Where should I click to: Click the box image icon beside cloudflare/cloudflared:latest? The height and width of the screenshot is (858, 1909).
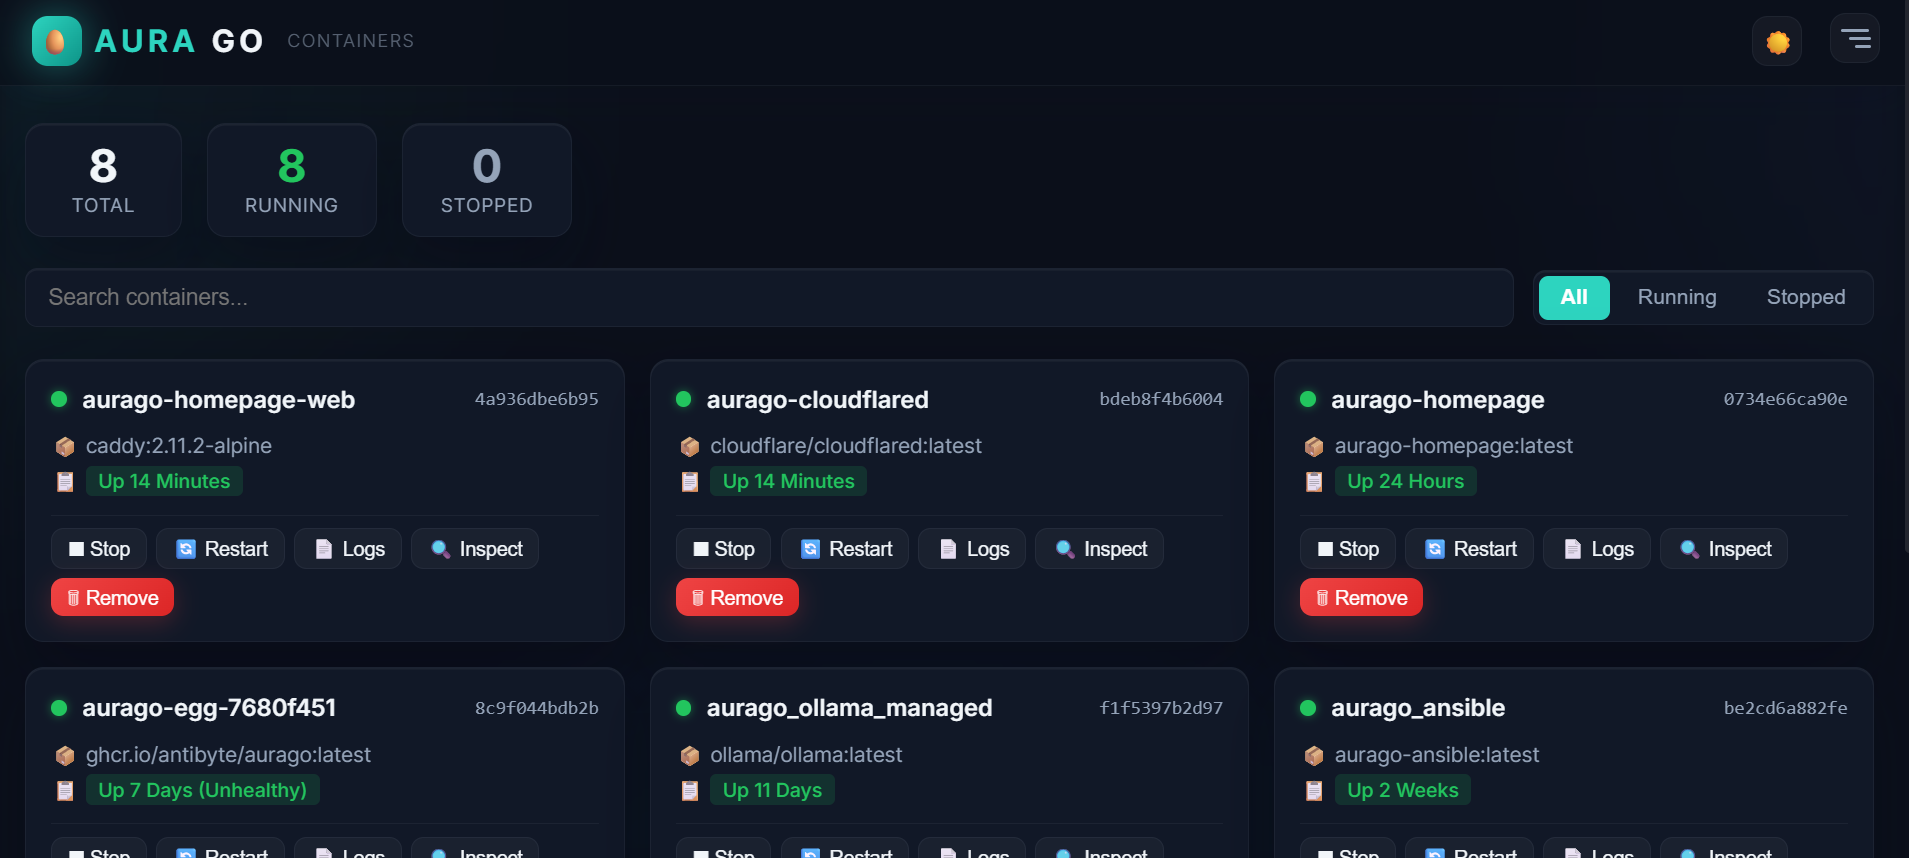point(690,446)
